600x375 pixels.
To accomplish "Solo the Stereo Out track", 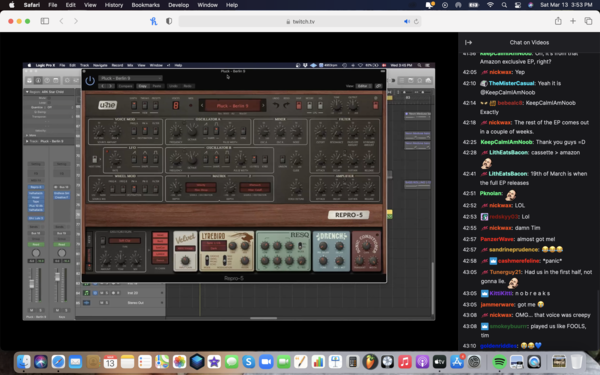I will coord(107,303).
